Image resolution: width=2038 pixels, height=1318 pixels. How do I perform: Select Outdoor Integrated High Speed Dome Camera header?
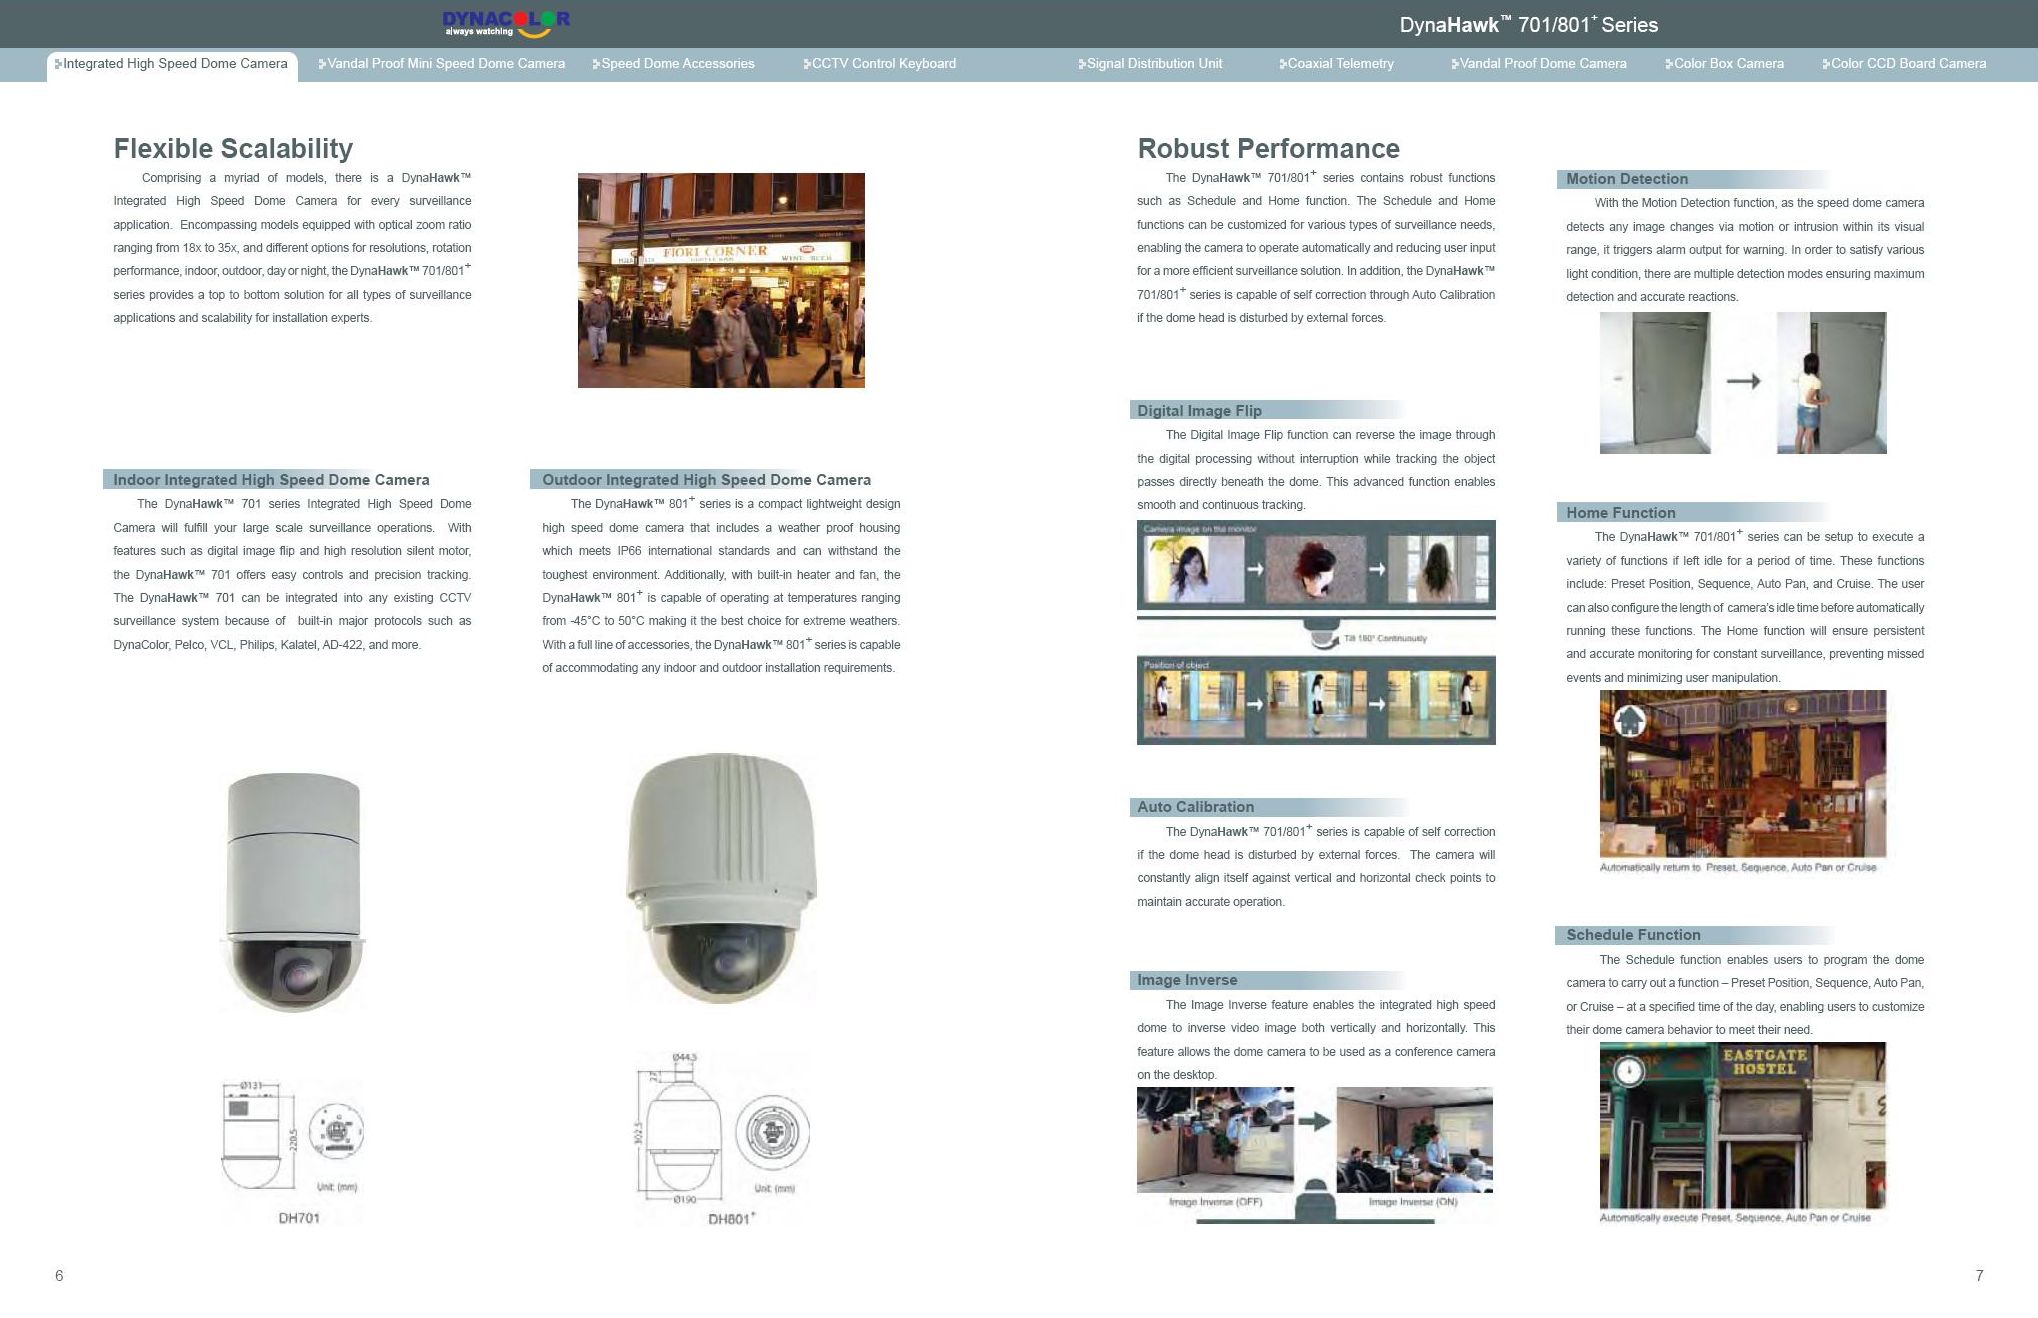pos(705,480)
